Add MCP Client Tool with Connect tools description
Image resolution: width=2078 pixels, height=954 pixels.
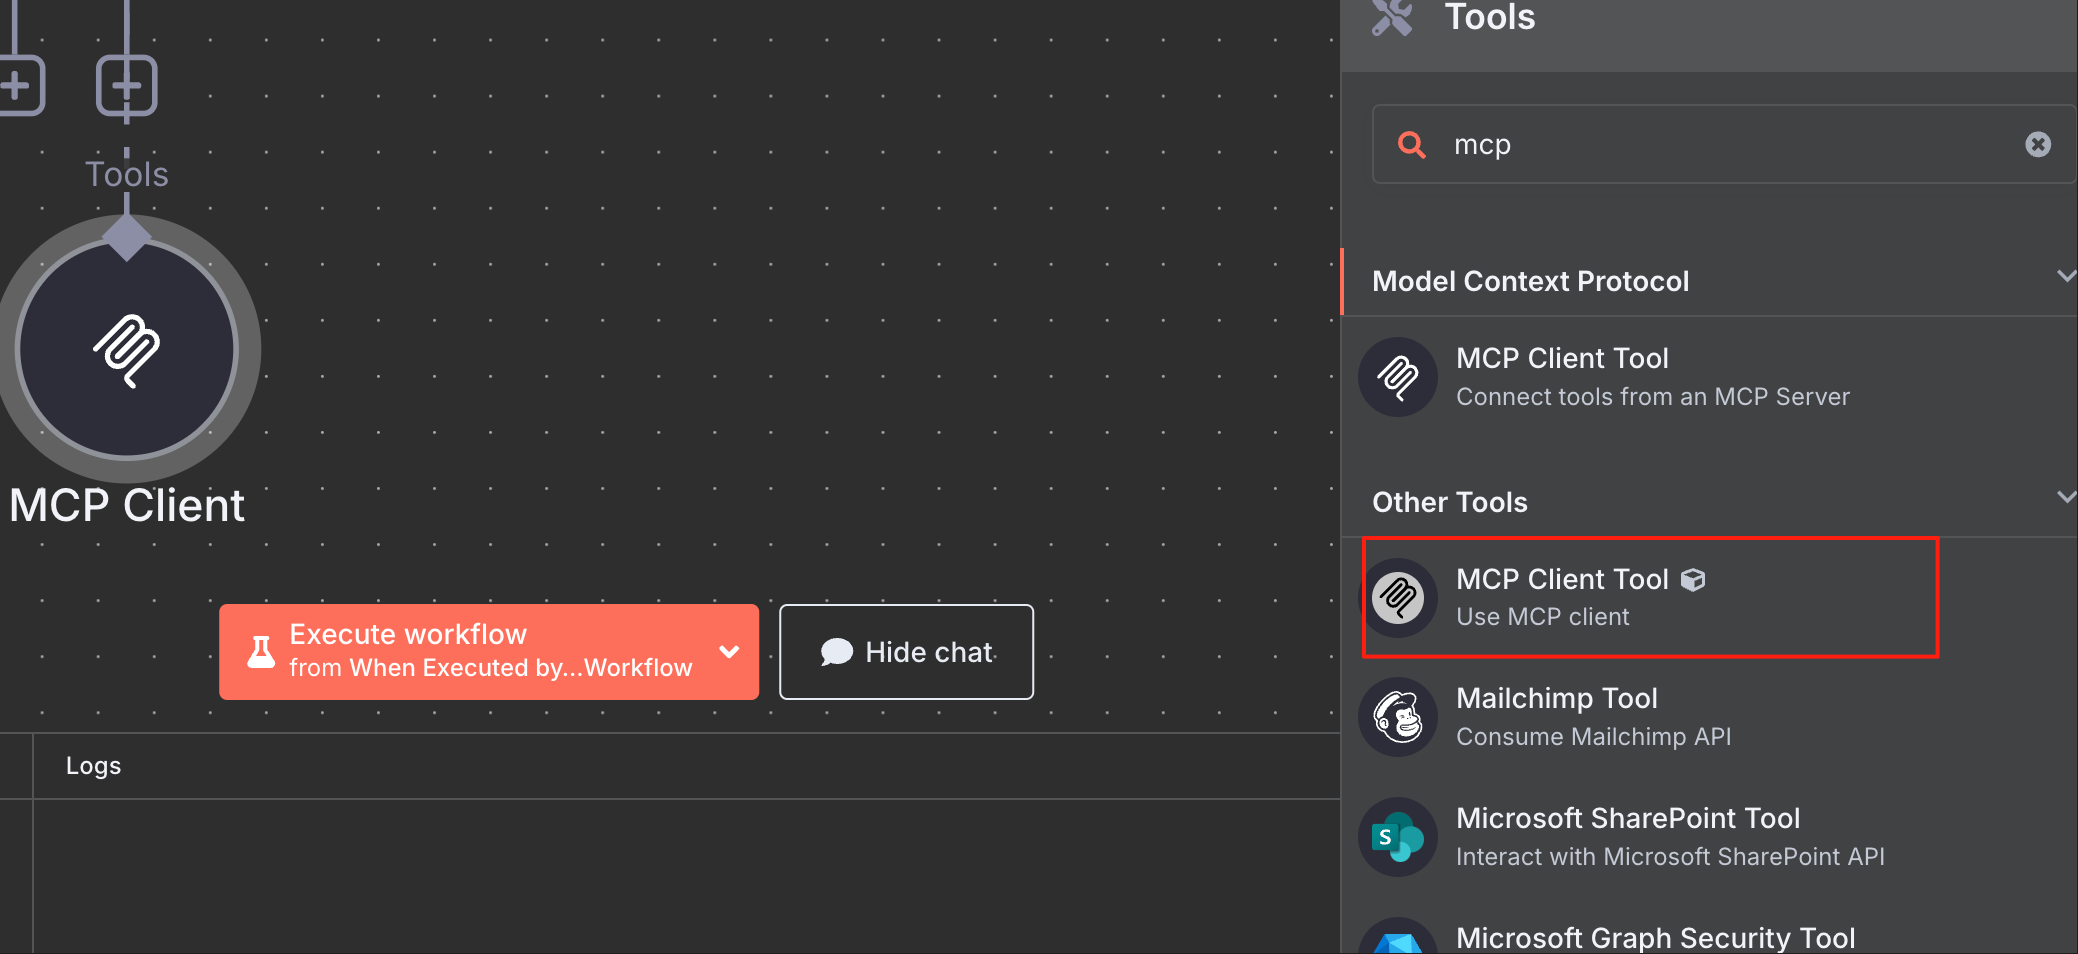pos(1710,377)
